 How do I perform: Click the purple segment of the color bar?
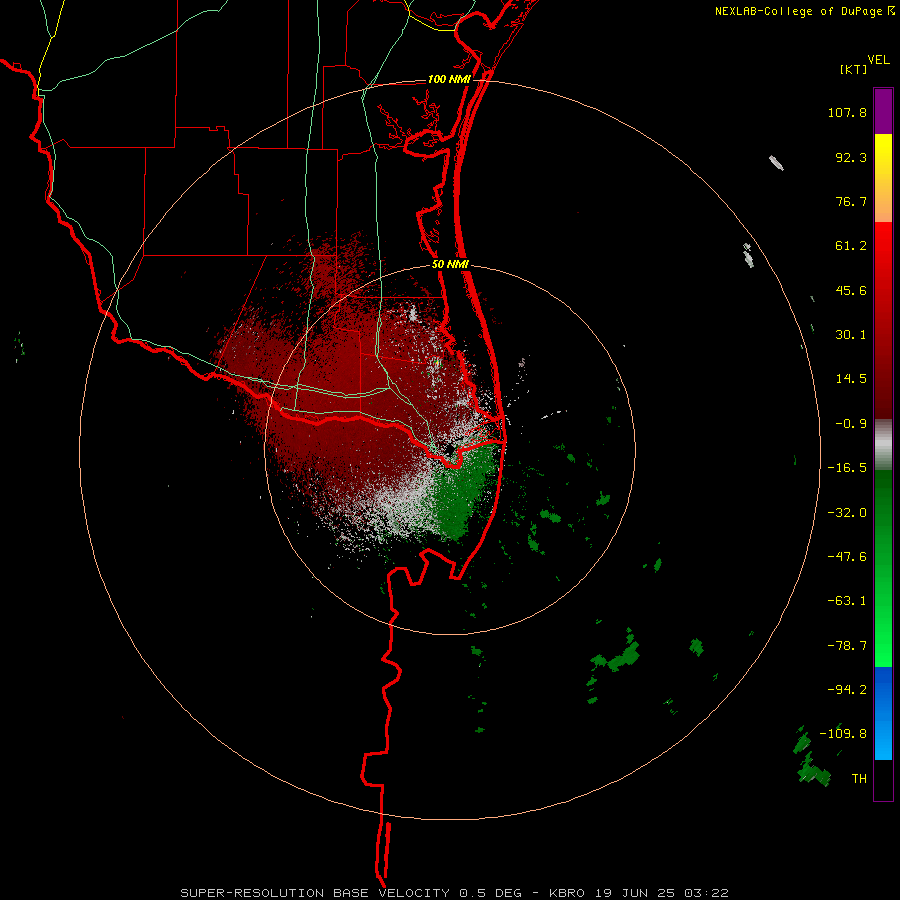pos(883,111)
